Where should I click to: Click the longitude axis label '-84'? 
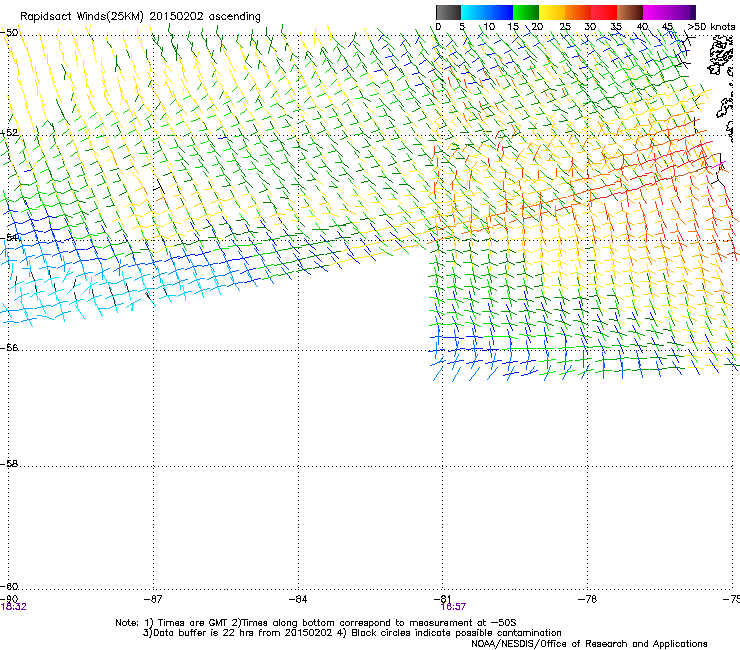point(298,599)
